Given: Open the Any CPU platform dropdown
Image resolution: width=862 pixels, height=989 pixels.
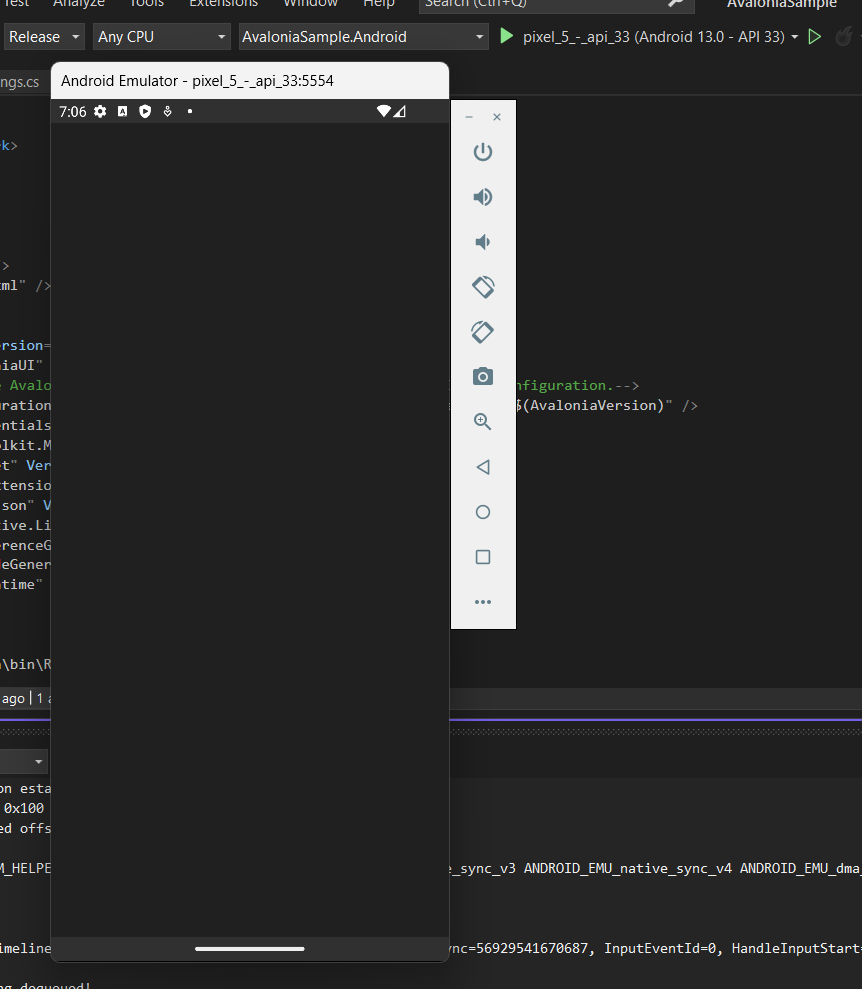Looking at the screenshot, I should (x=161, y=36).
